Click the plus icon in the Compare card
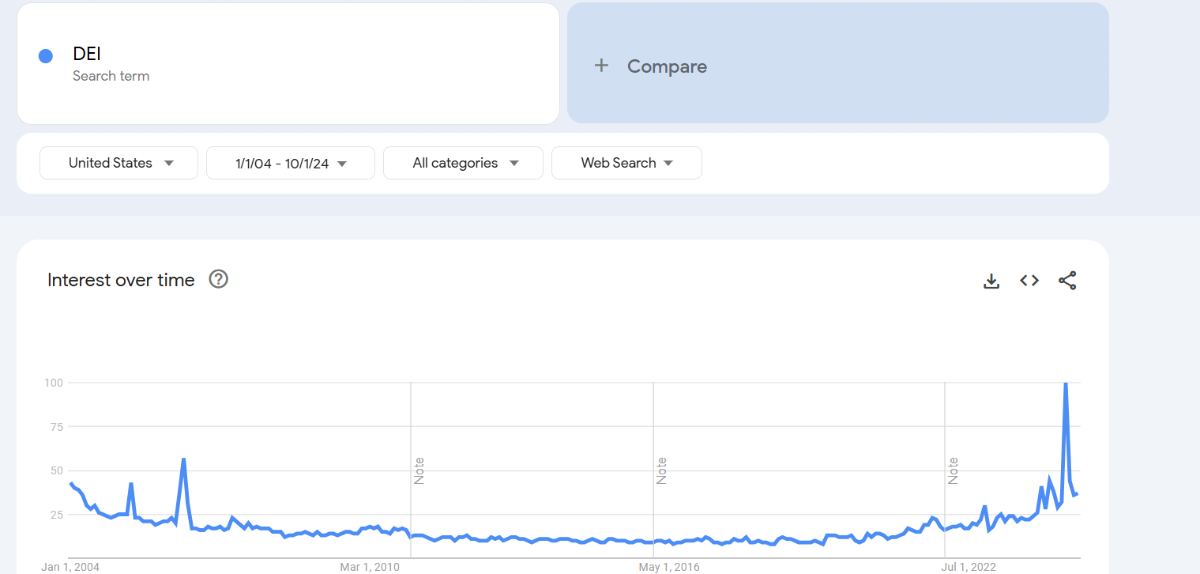Image resolution: width=1200 pixels, height=574 pixels. point(601,66)
